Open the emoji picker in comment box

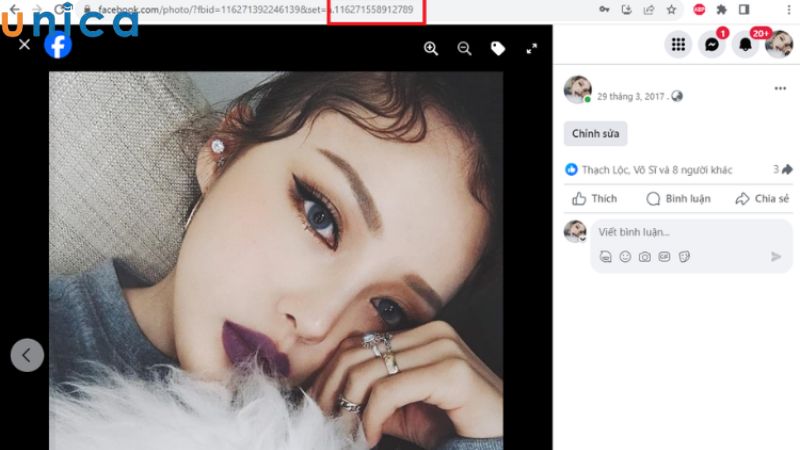625,257
